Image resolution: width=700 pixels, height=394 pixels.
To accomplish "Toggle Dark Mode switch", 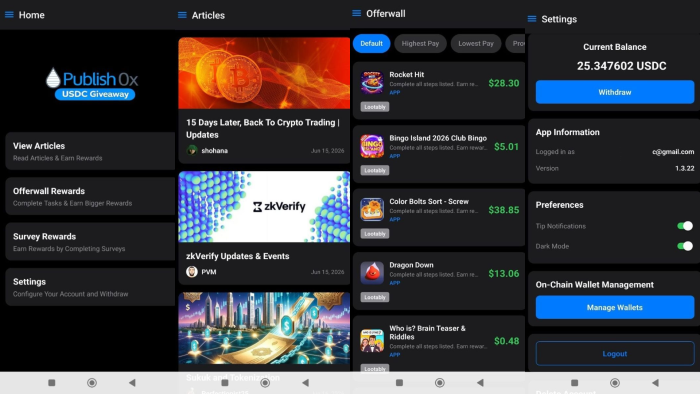I will point(685,246).
